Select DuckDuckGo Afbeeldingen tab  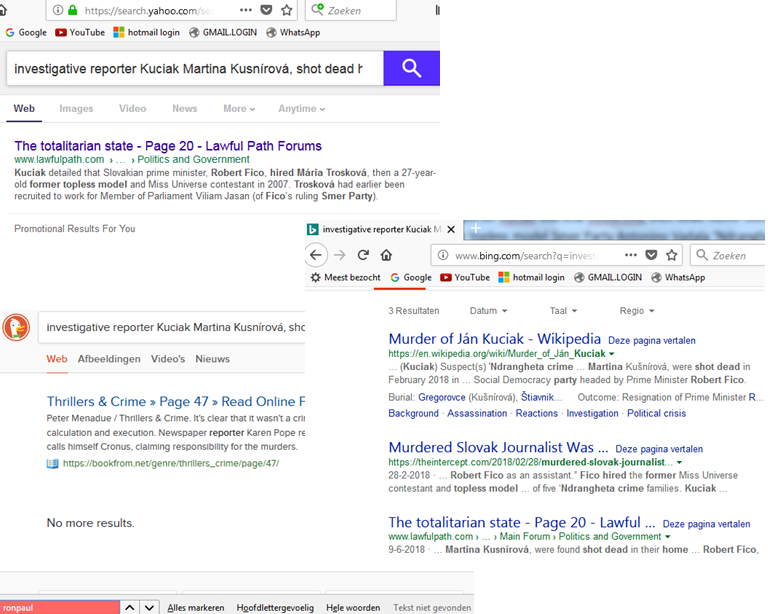[109, 359]
